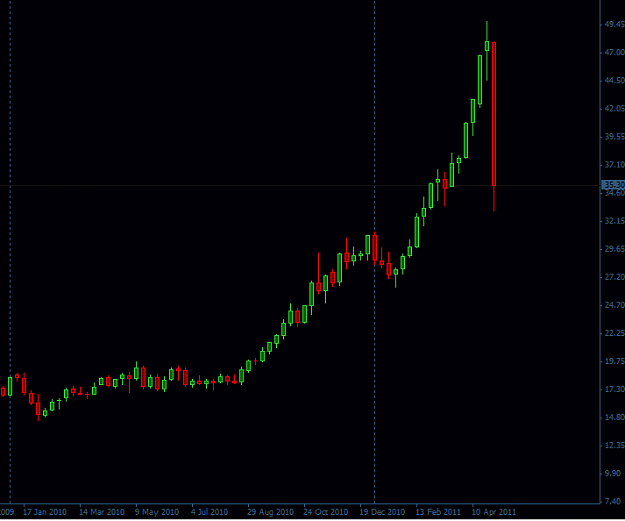The image size is (625, 521).
Task: Click the 17 Jan 2010 date label
Action: [x=45, y=512]
